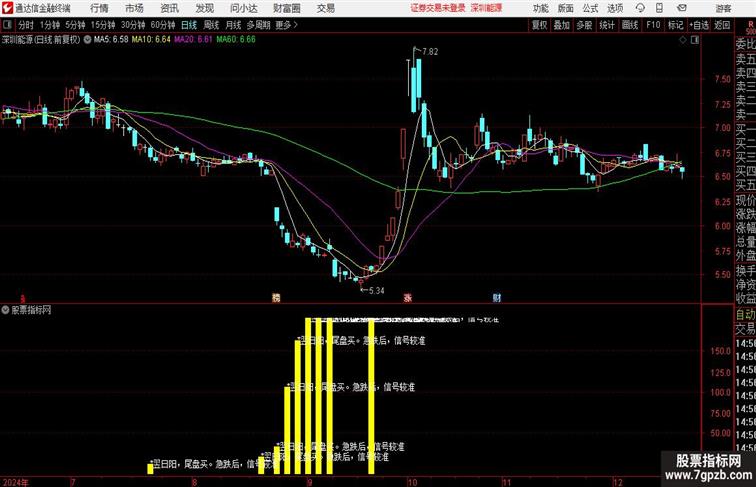756x487 pixels.
Task: Switch to 60分钟 chart period
Action: pyautogui.click(x=163, y=25)
